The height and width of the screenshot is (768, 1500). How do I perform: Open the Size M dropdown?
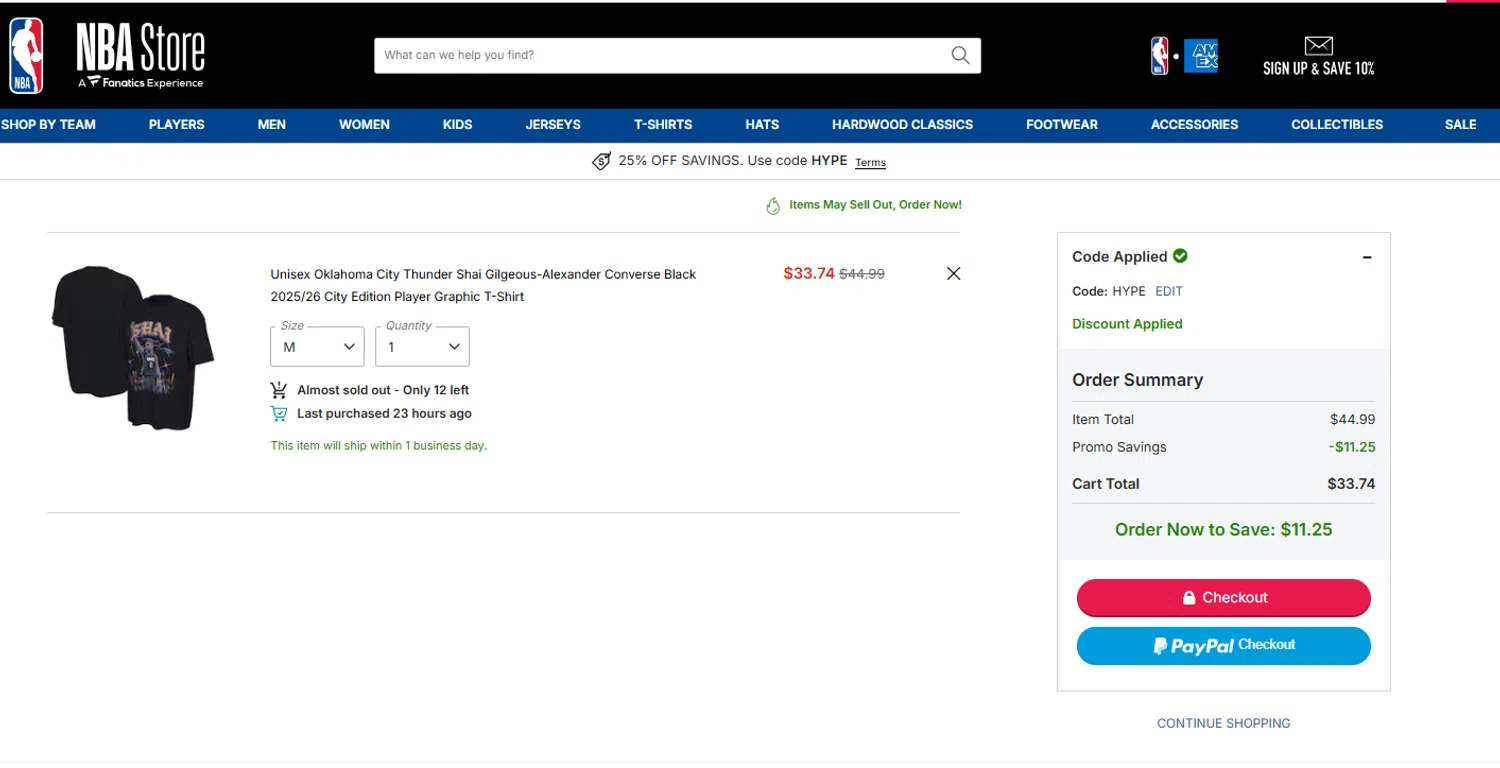(317, 346)
